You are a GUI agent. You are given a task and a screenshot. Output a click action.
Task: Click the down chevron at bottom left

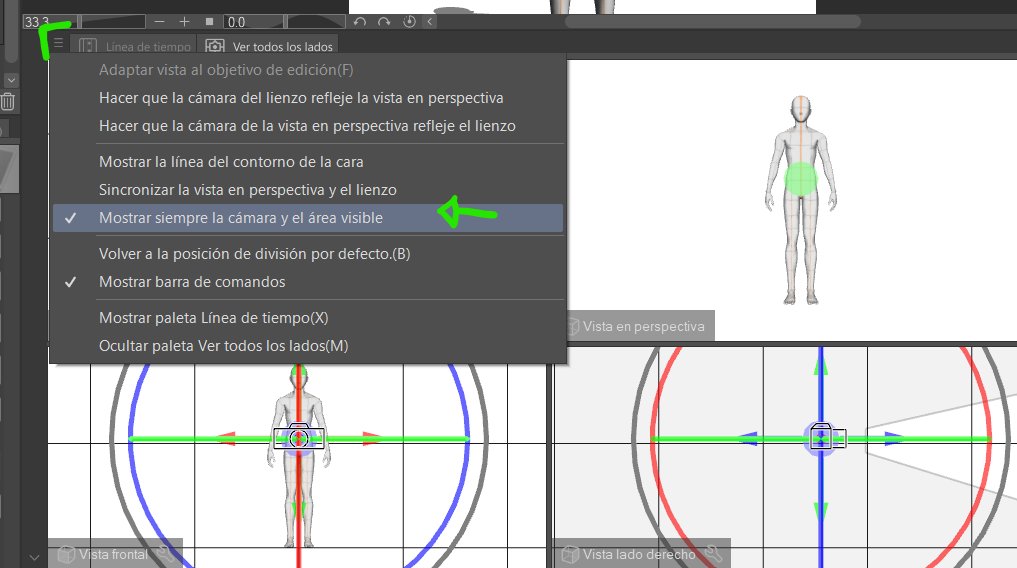tap(34, 556)
